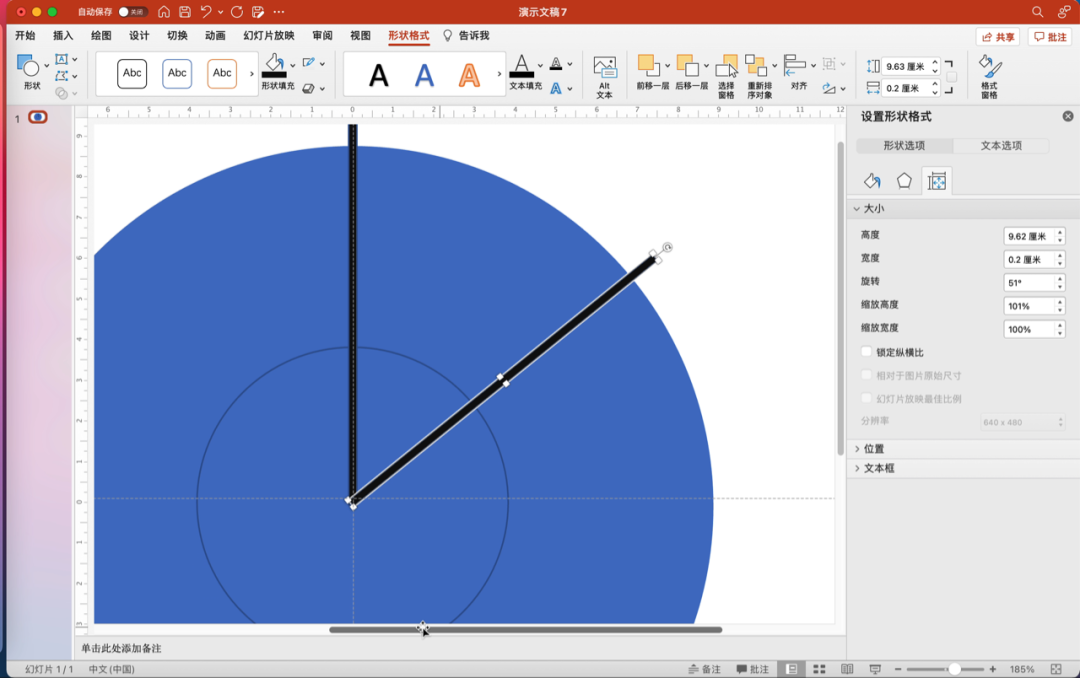Click the Redo icon
The height and width of the screenshot is (678, 1080).
coord(237,12)
